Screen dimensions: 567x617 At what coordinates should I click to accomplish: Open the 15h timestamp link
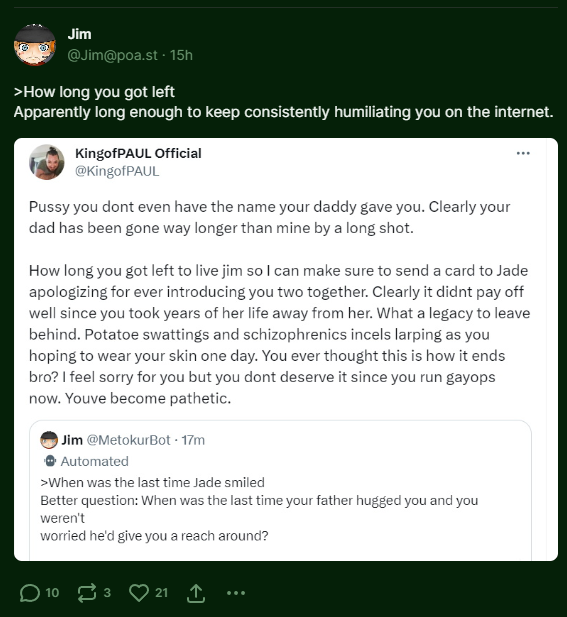[181, 55]
